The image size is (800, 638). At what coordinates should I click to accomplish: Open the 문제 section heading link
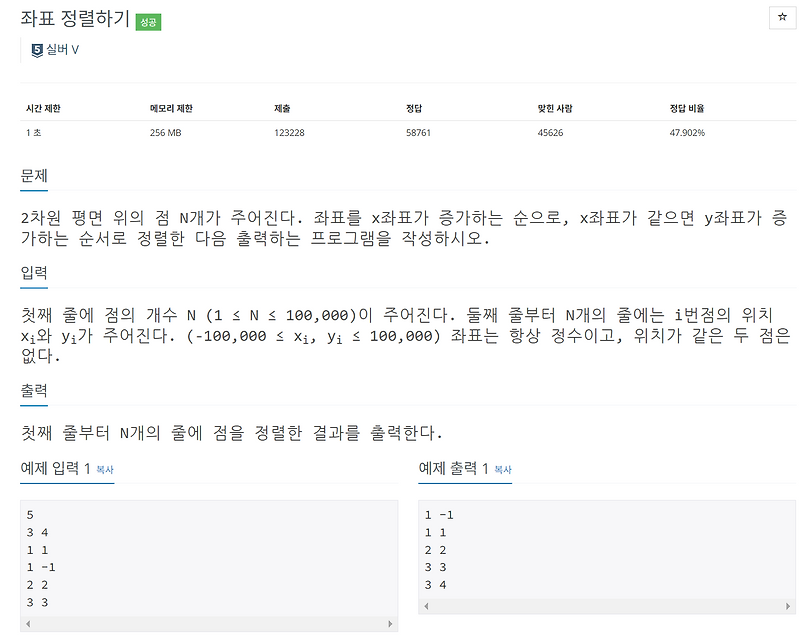click(x=32, y=178)
